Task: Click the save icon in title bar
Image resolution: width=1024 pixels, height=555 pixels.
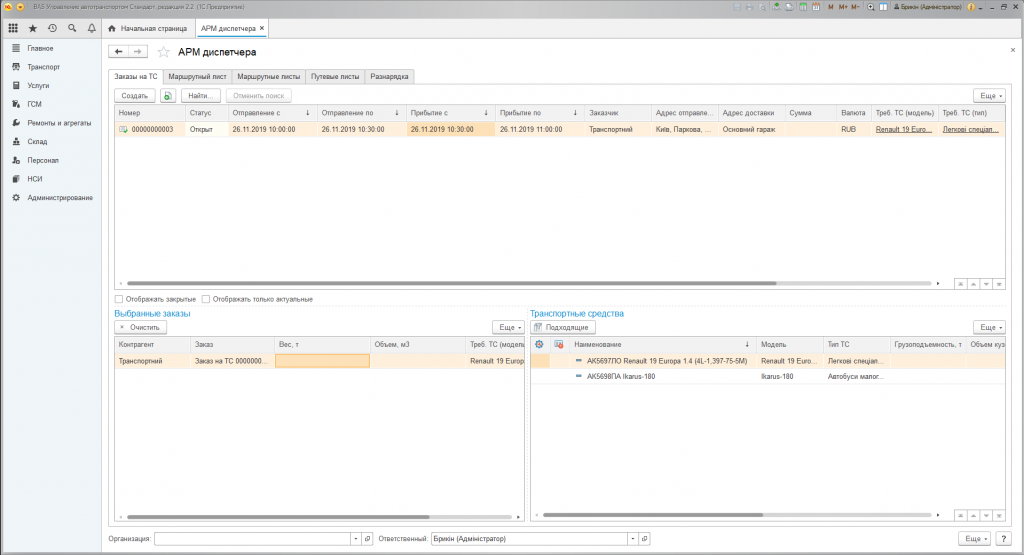Action: click(737, 7)
